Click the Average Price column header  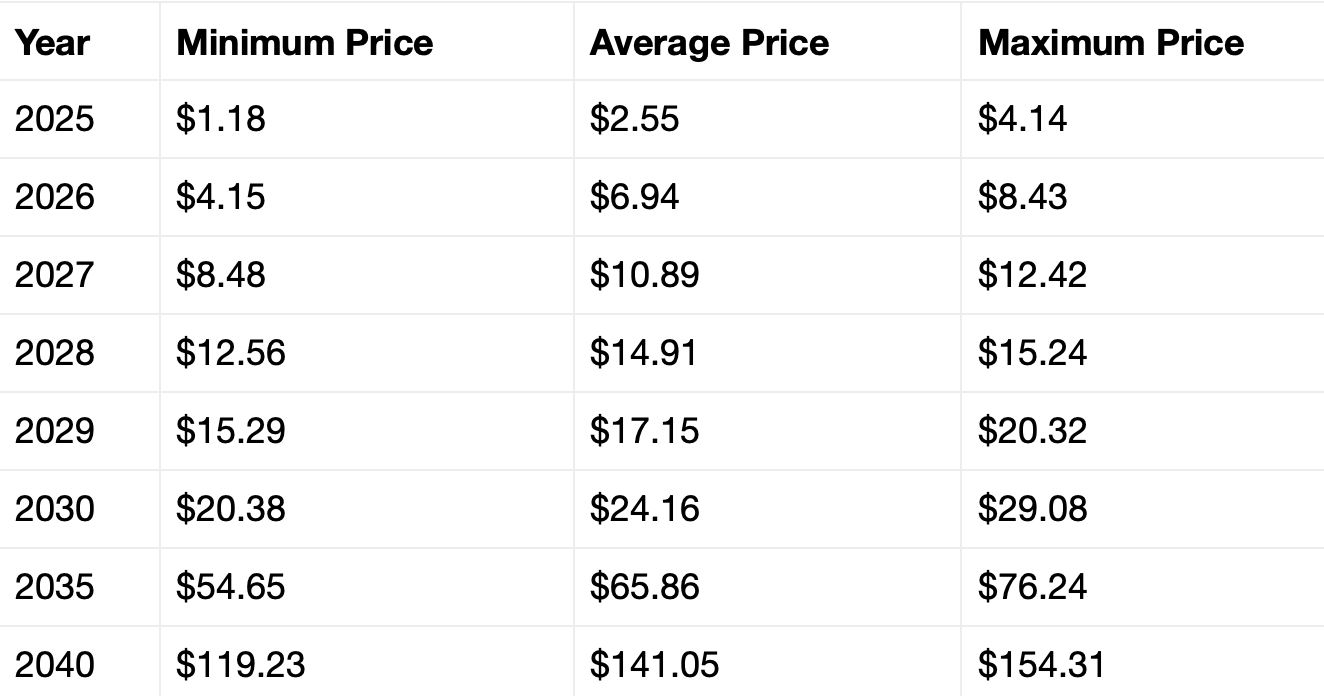click(x=709, y=42)
